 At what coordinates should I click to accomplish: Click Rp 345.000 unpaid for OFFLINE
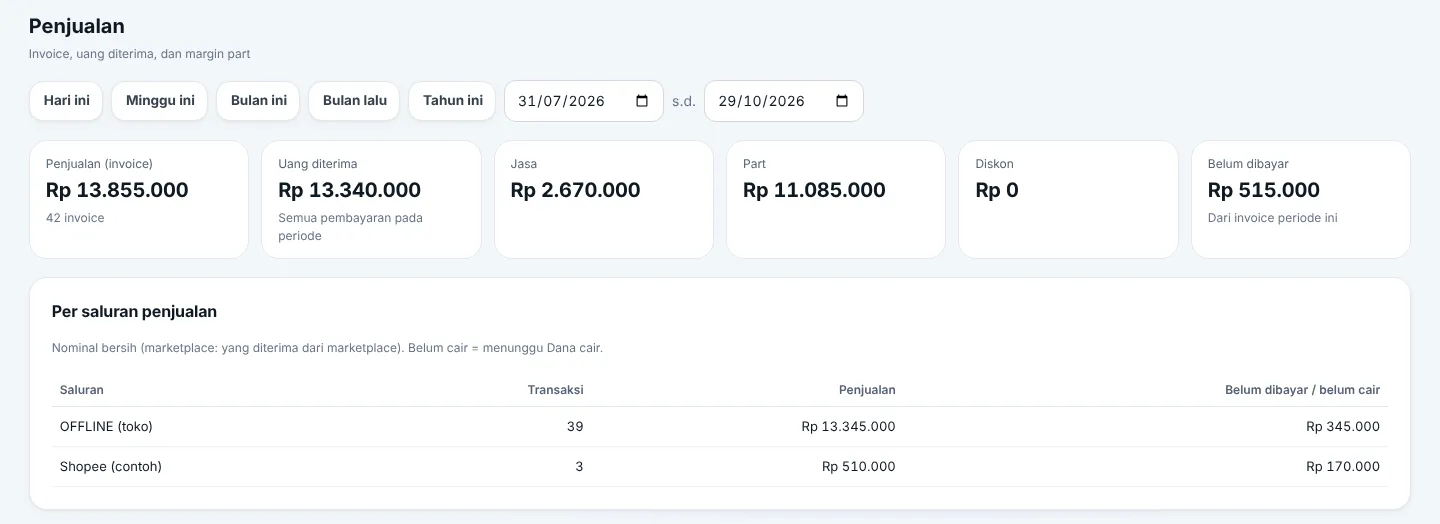tap(1343, 427)
